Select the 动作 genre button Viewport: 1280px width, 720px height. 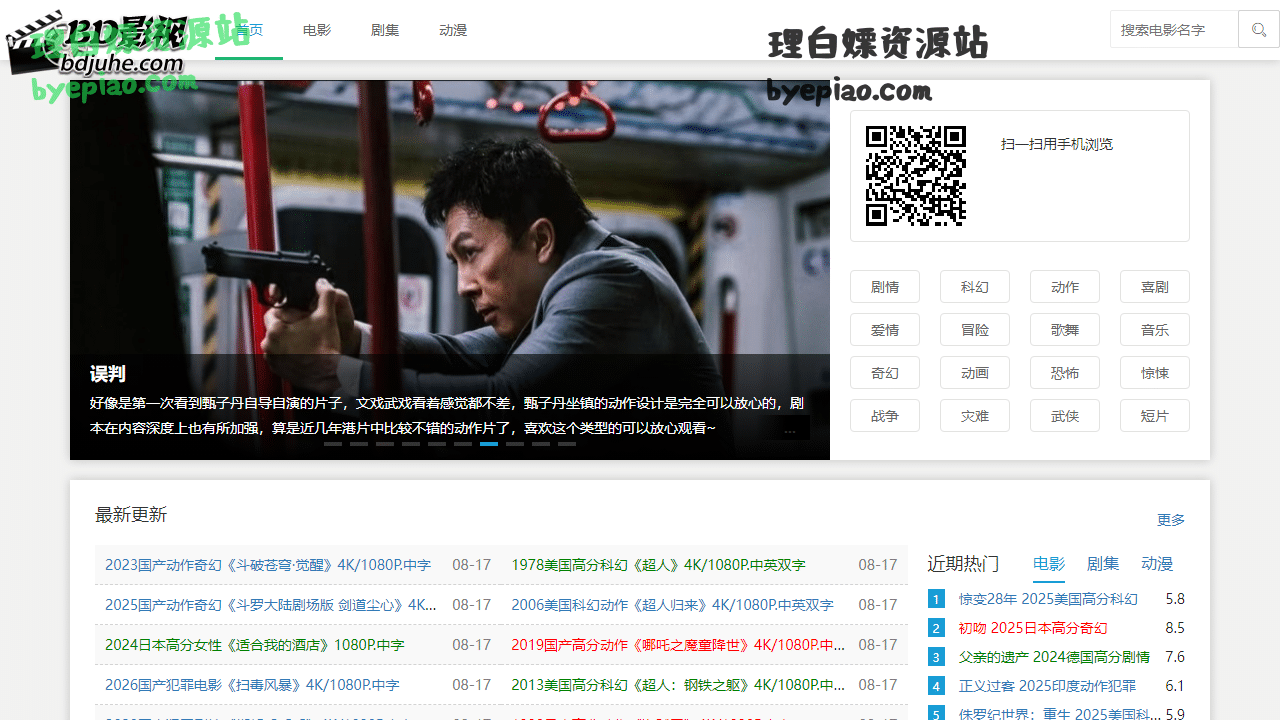pos(1065,287)
